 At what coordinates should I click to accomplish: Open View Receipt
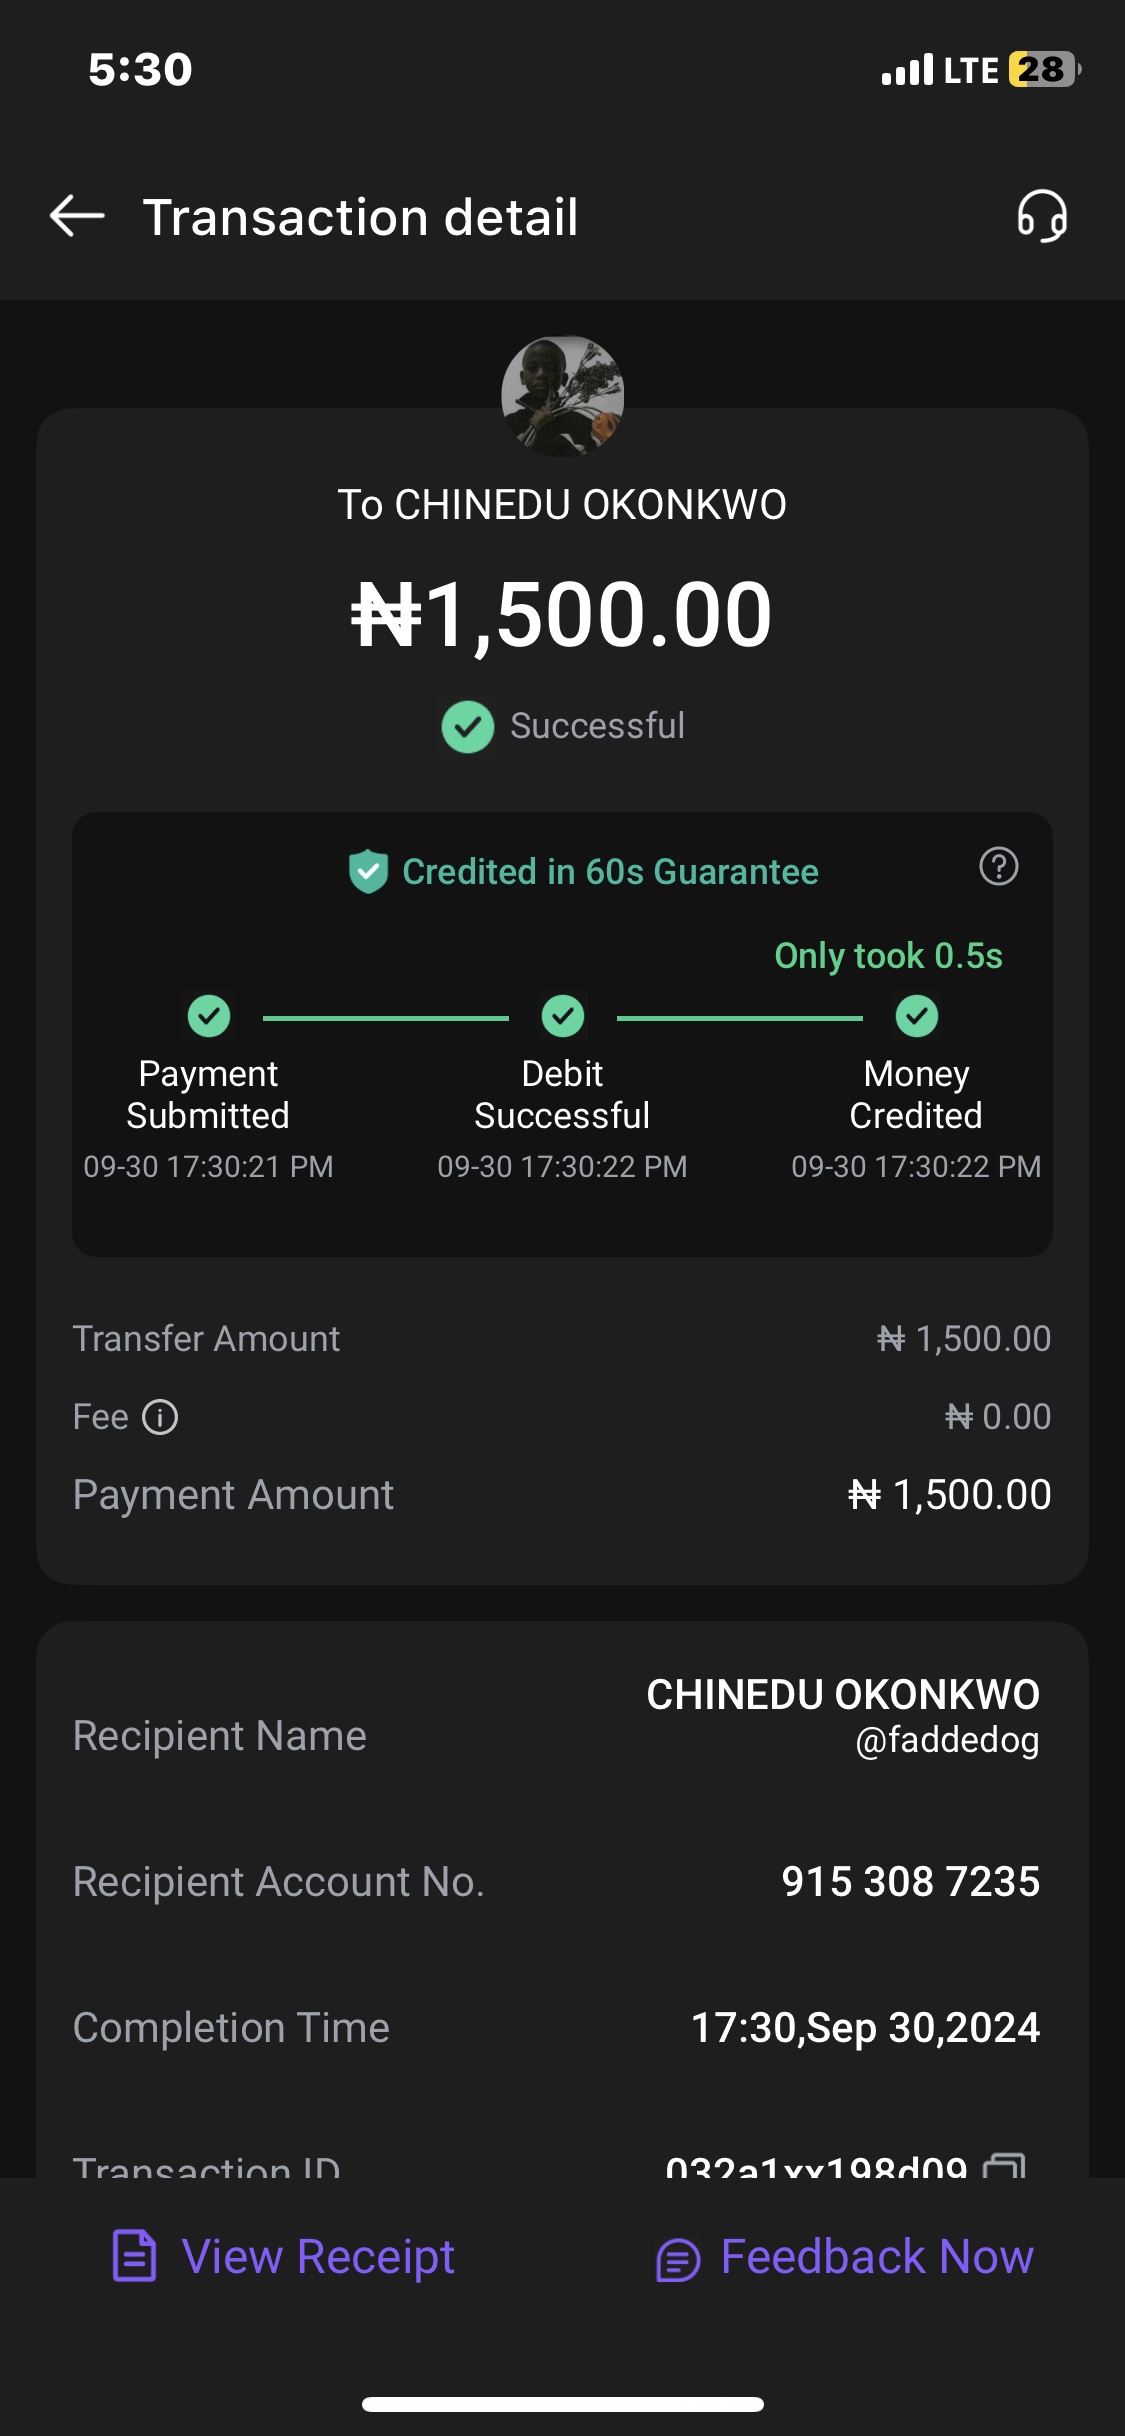click(284, 2257)
